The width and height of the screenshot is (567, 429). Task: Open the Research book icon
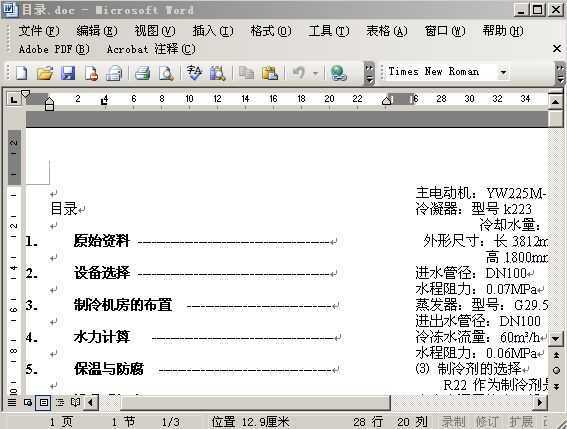coord(217,73)
